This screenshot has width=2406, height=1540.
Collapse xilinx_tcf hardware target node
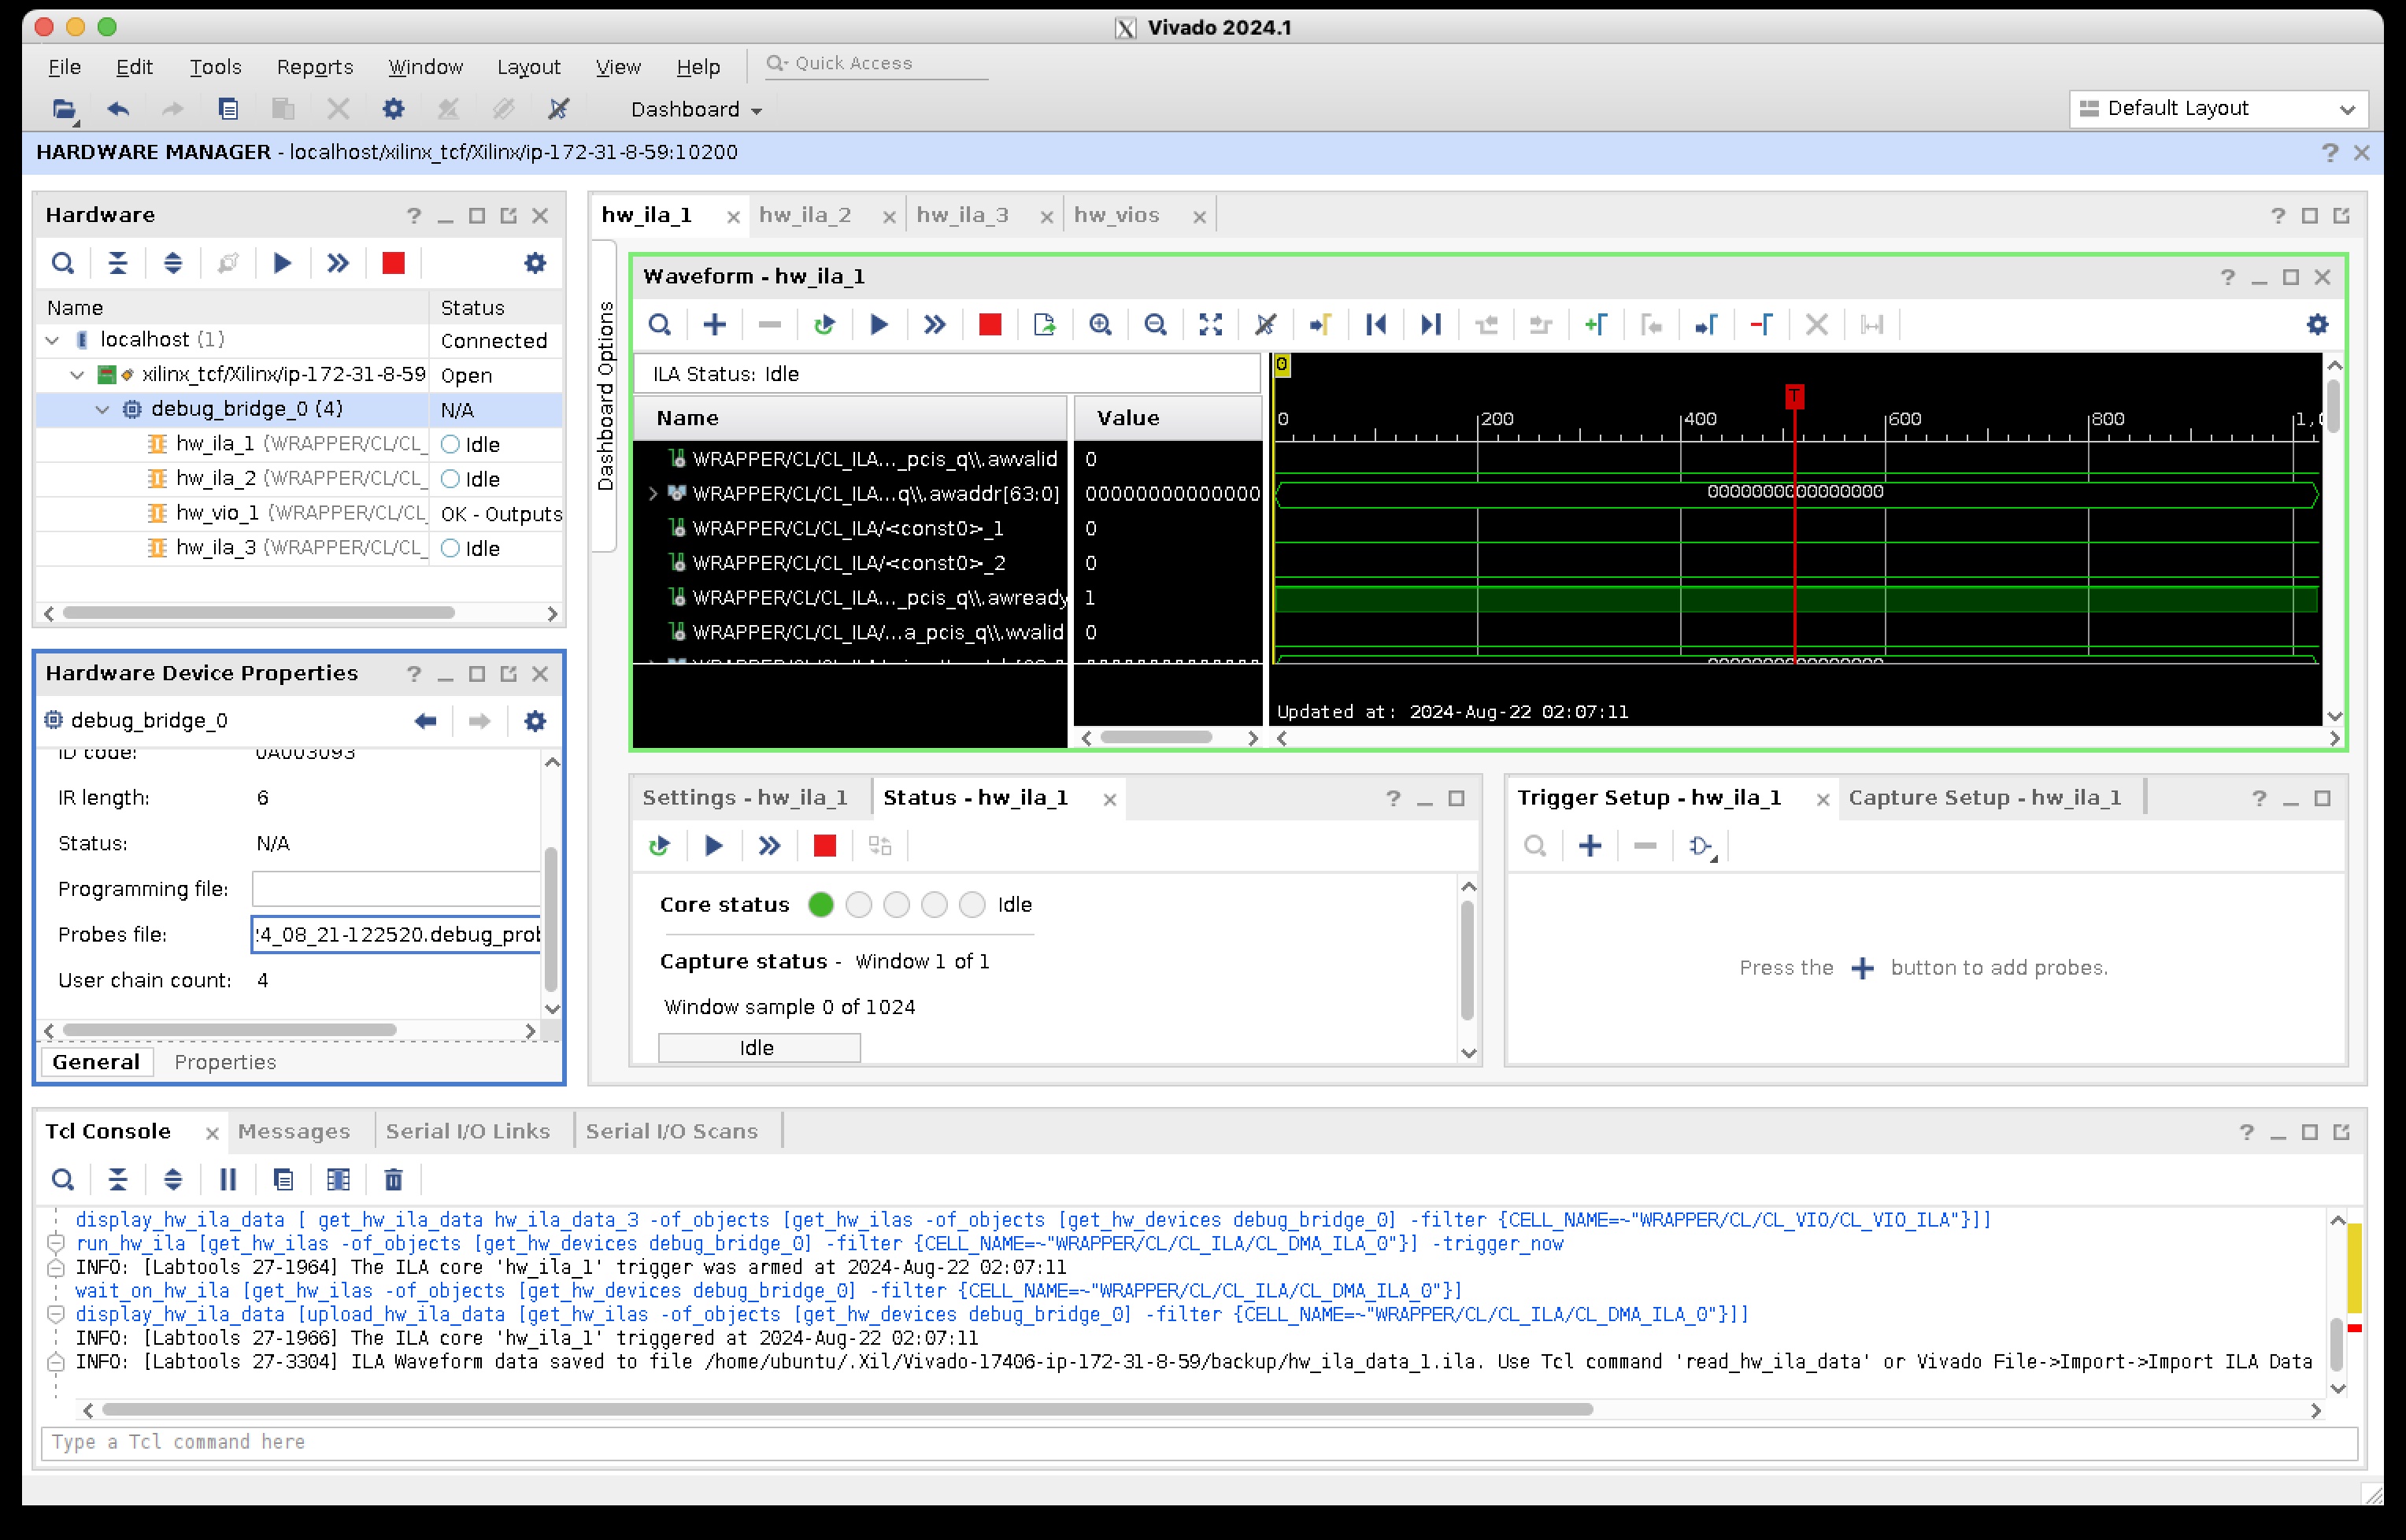coord(77,375)
